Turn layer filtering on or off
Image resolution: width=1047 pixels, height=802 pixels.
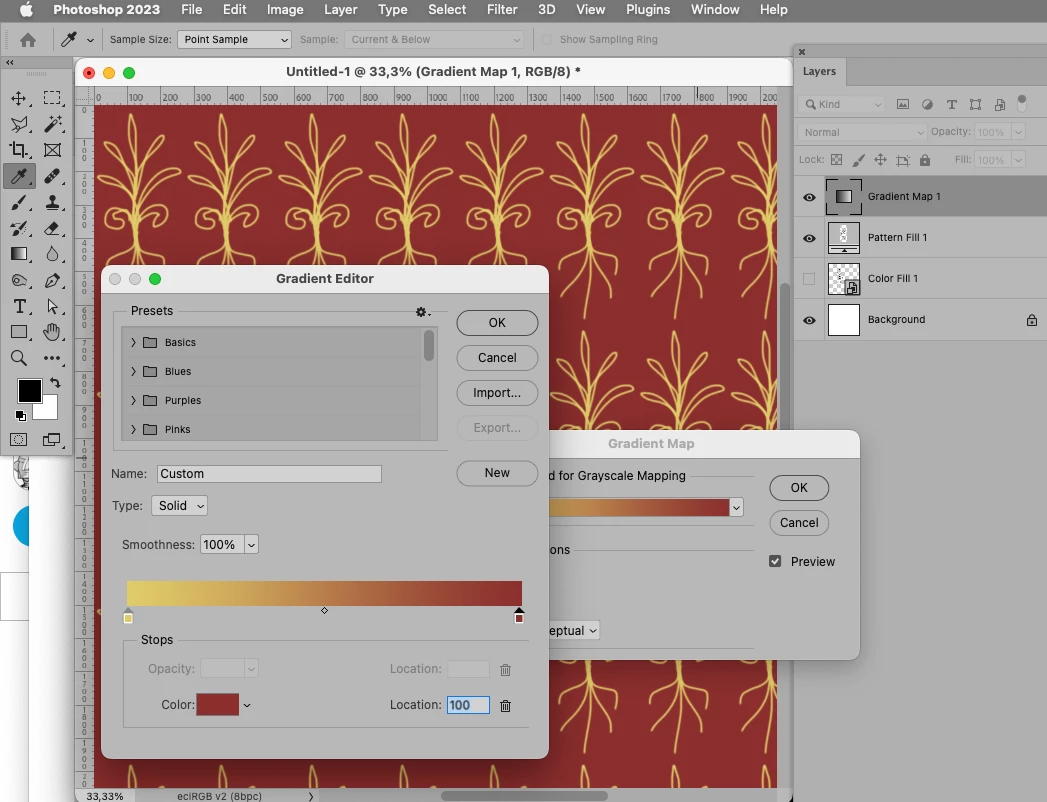pos(1022,103)
